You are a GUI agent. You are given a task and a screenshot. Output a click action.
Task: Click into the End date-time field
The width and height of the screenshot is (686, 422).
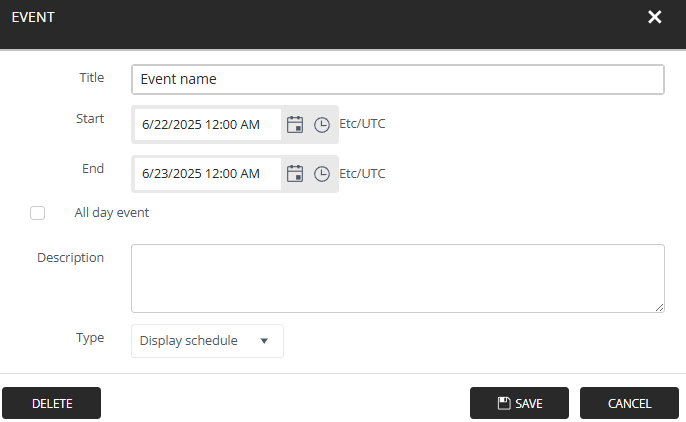(208, 174)
